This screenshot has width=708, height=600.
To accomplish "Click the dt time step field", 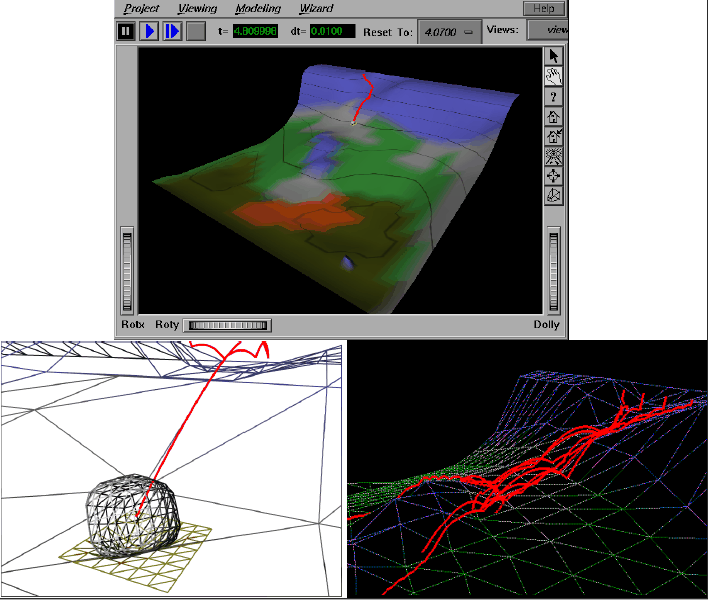I will 330,31.
